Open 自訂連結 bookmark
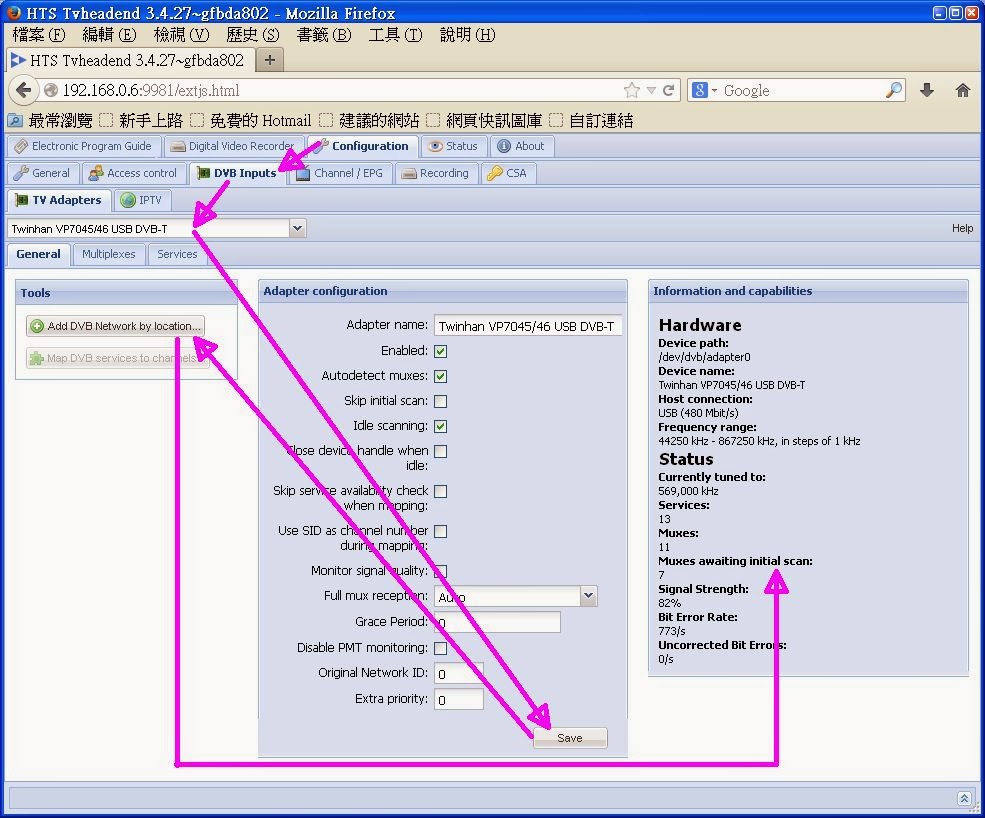This screenshot has height=818, width=985. pyautogui.click(x=591, y=121)
